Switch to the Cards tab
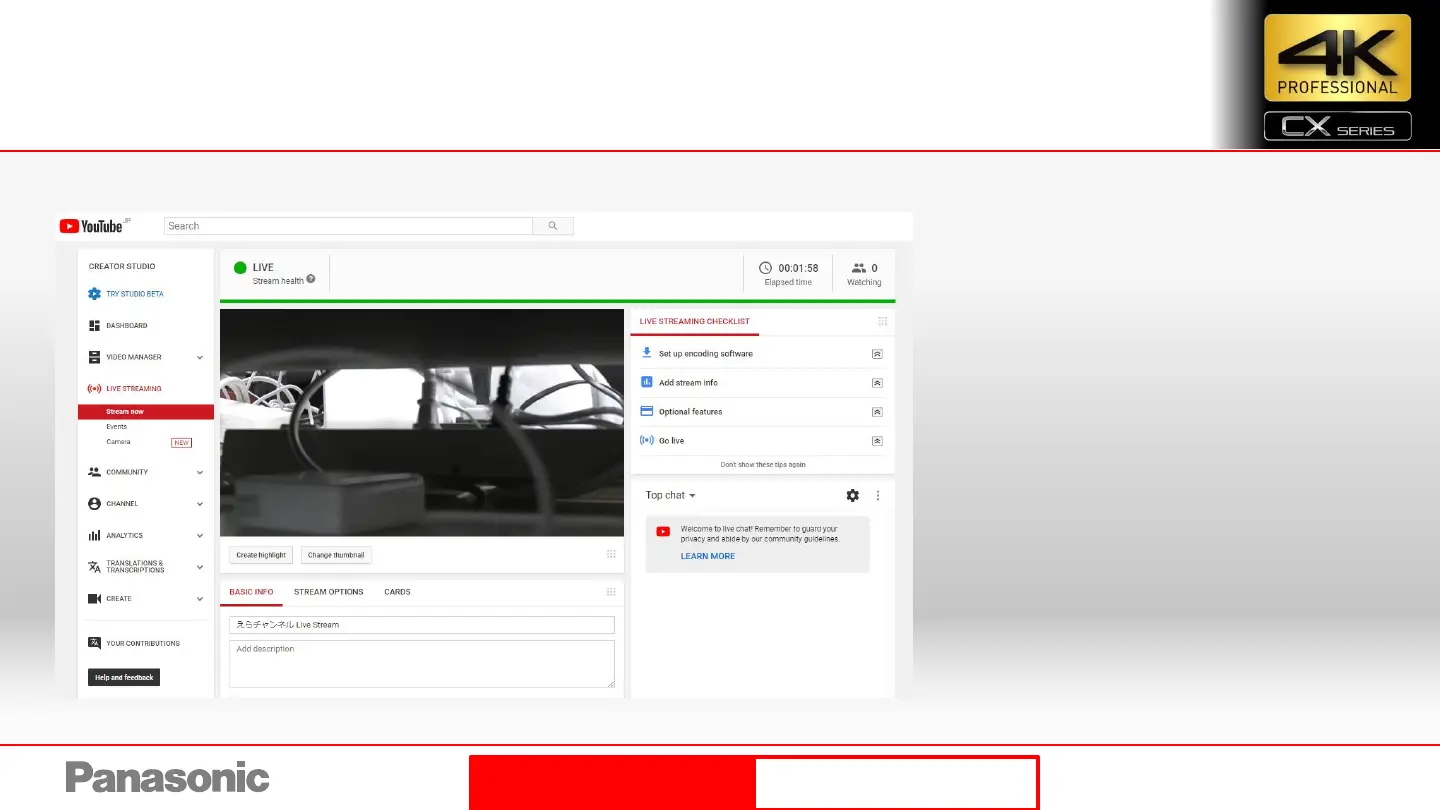This screenshot has width=1440, height=810. tap(397, 592)
